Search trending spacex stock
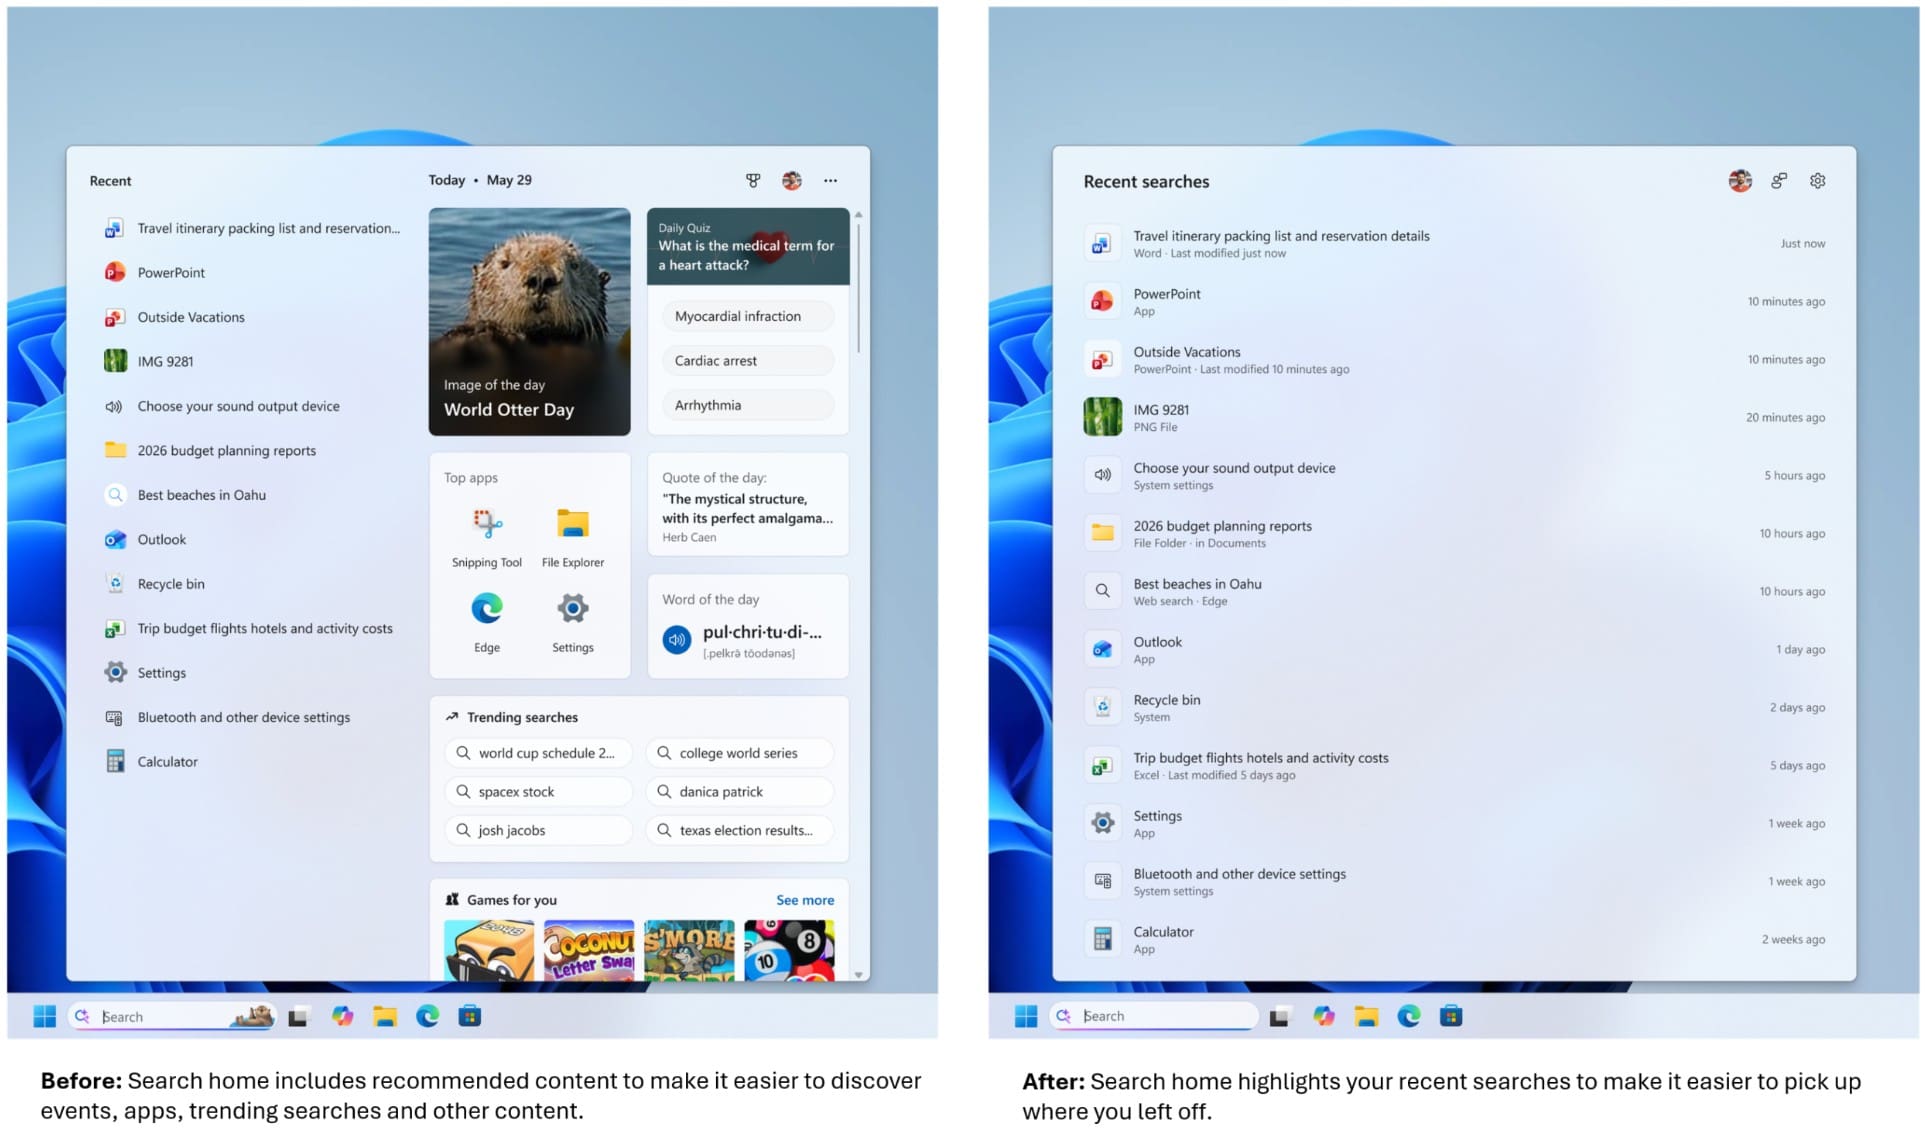 539,791
